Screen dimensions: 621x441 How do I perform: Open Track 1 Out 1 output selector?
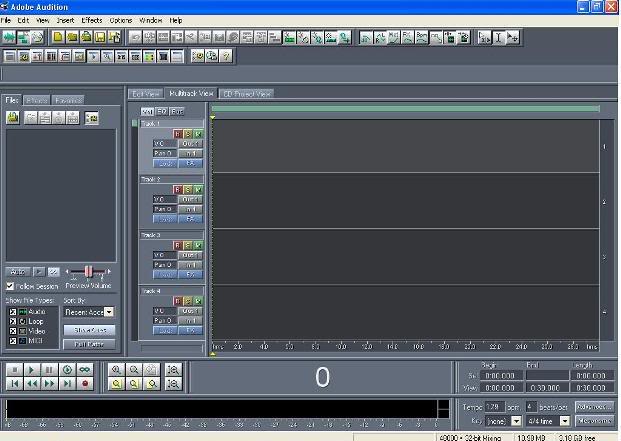click(190, 144)
